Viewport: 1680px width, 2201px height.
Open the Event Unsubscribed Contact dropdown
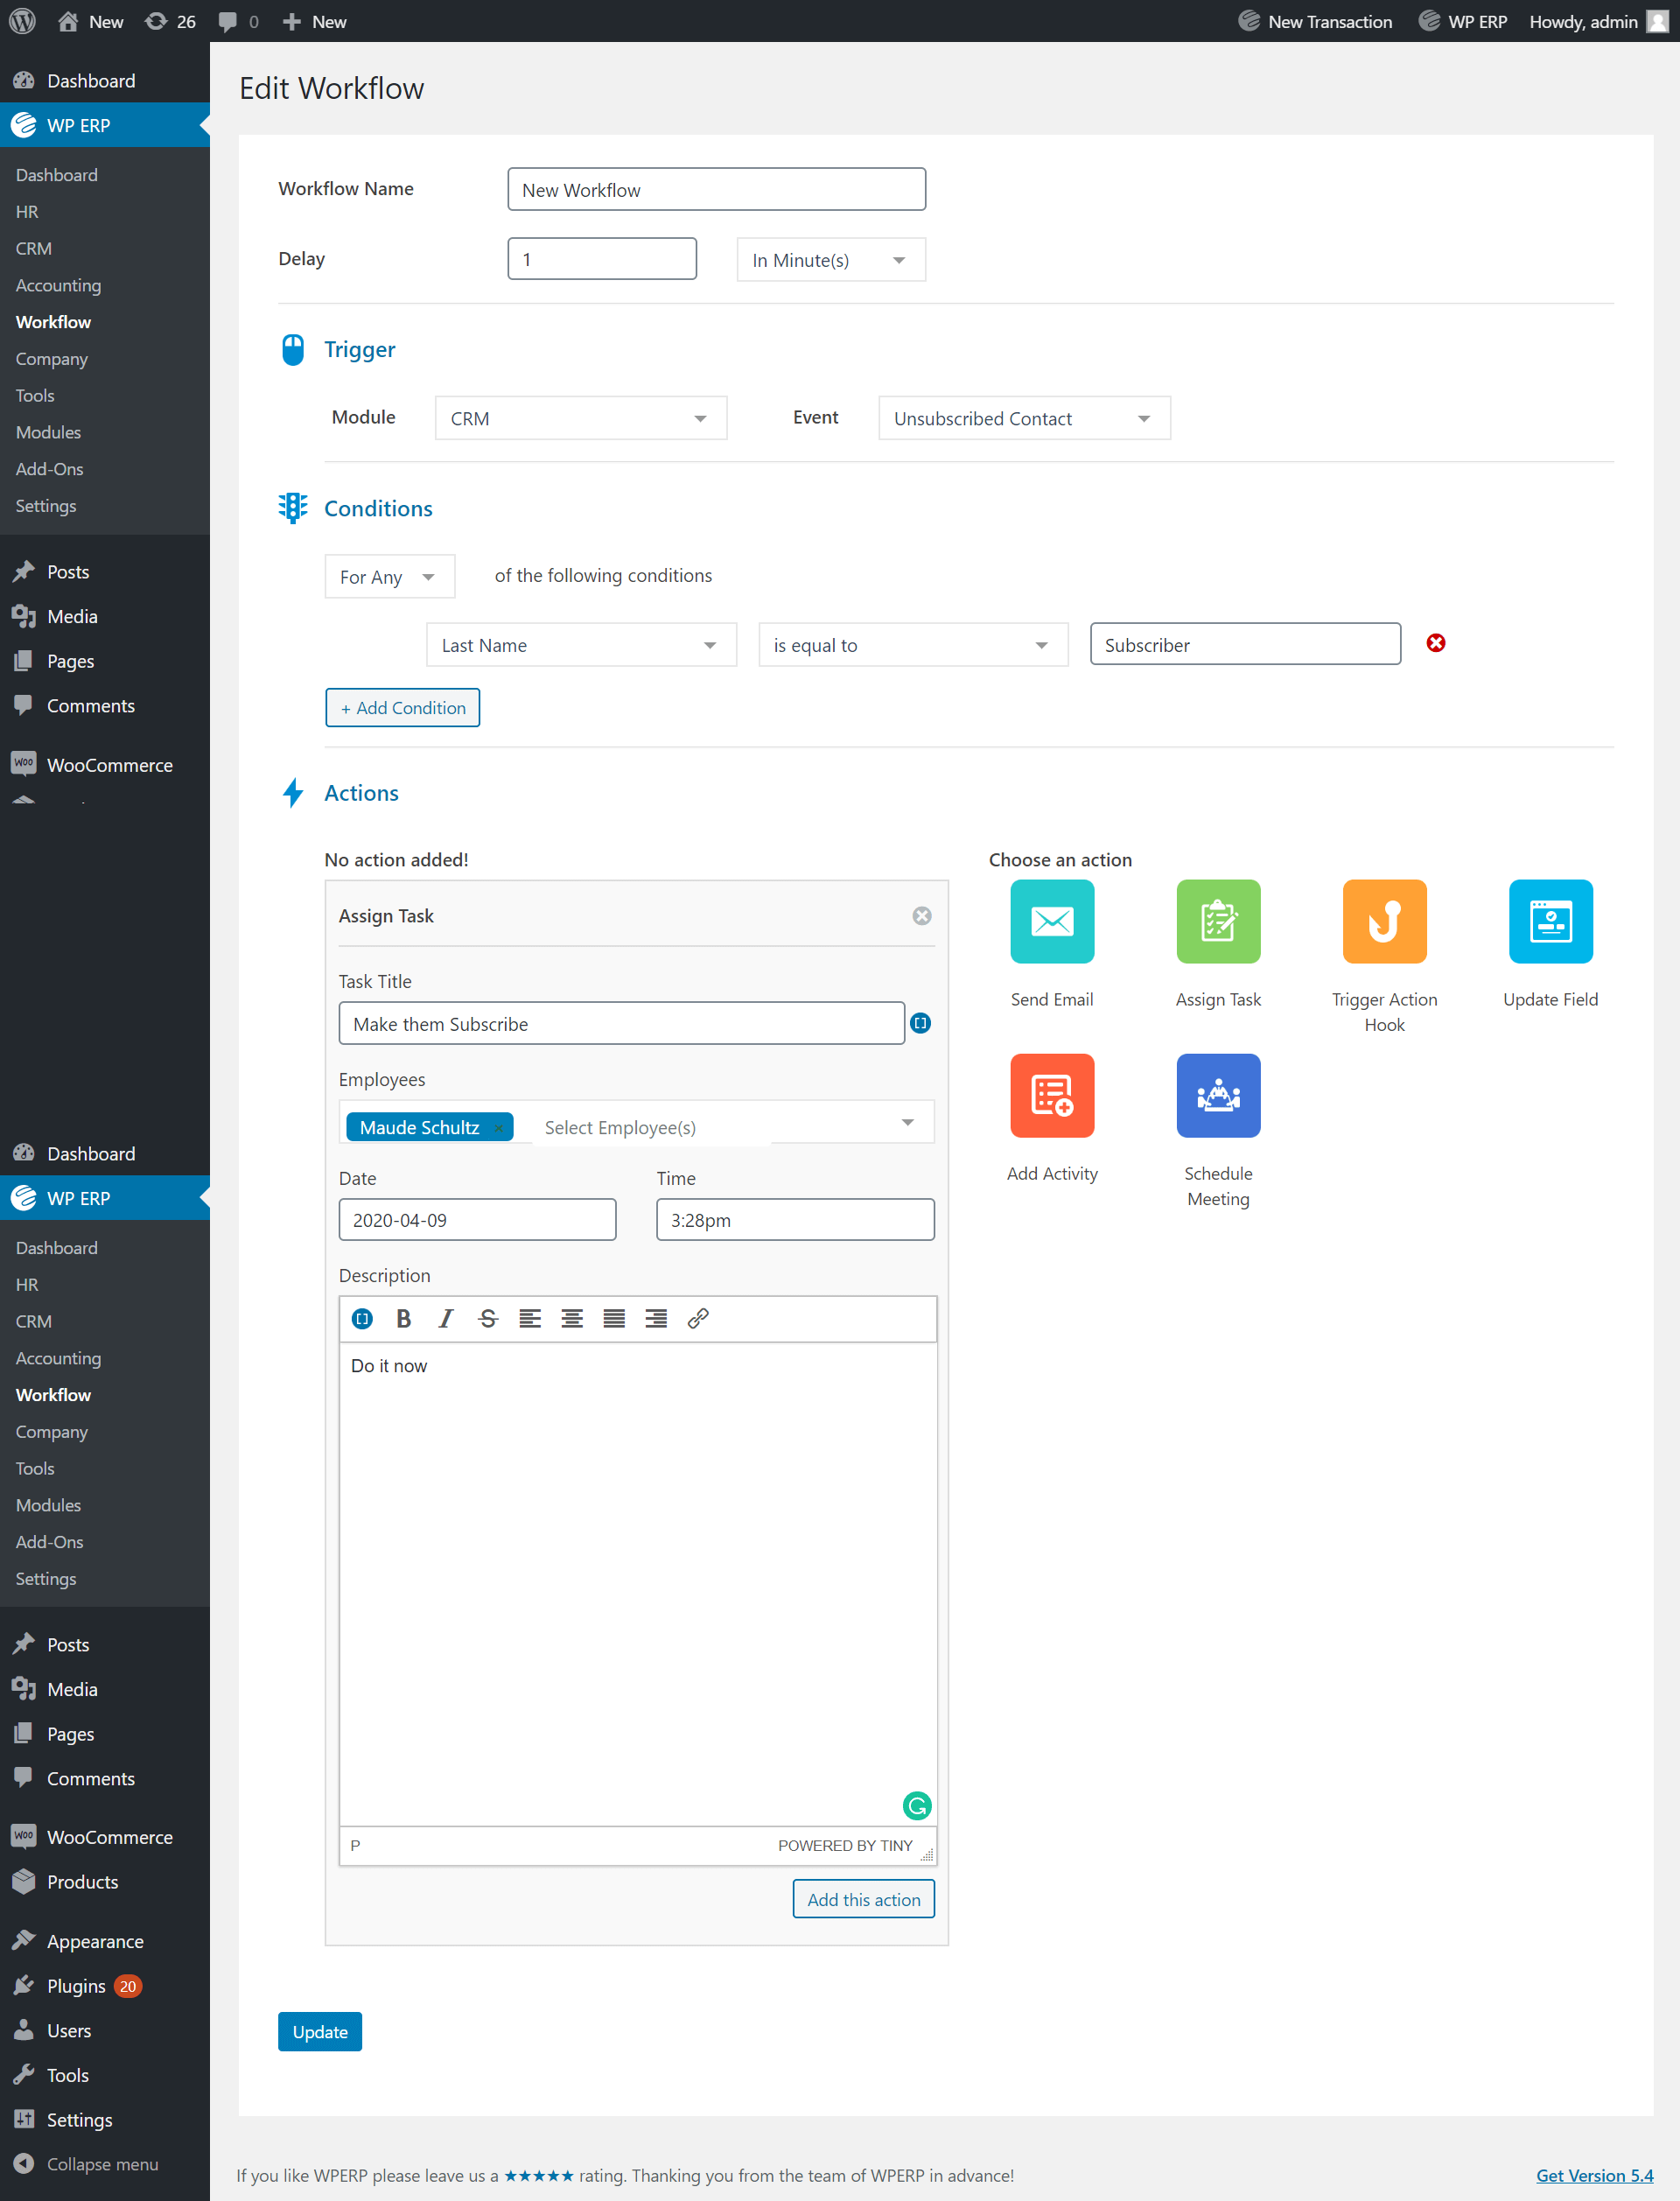(x=1023, y=418)
